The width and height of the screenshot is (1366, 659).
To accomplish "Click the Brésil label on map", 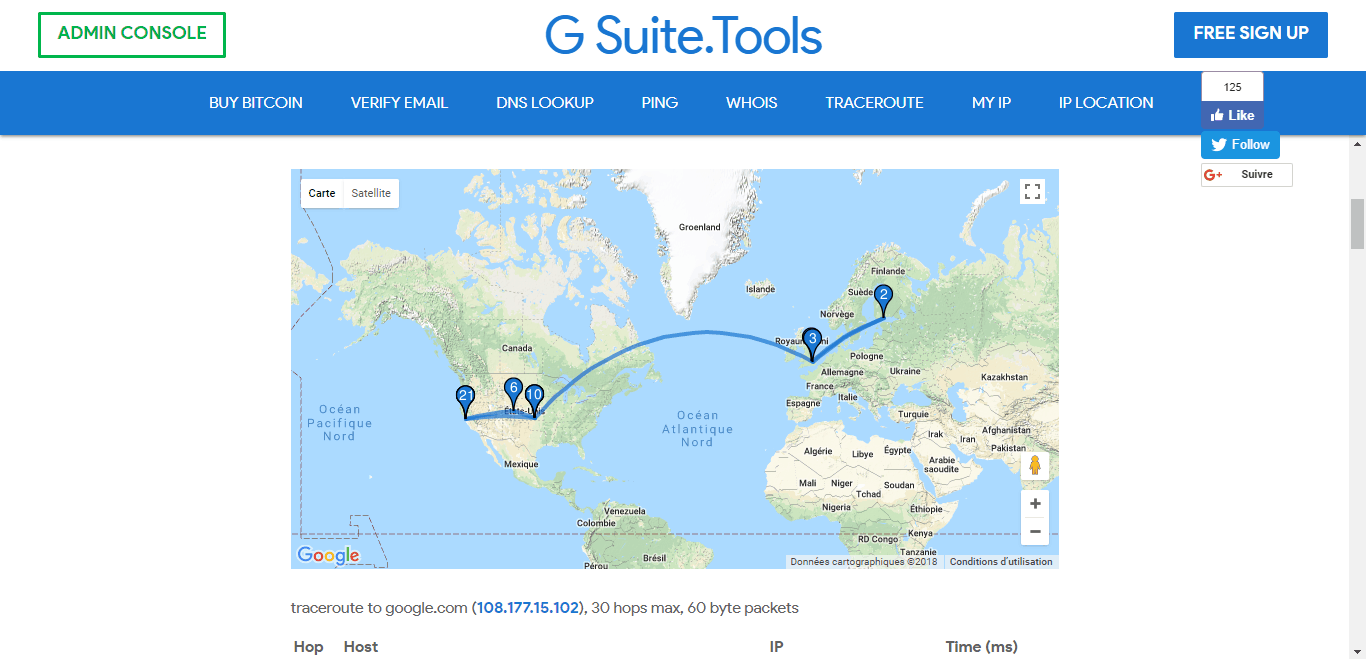I will (655, 558).
